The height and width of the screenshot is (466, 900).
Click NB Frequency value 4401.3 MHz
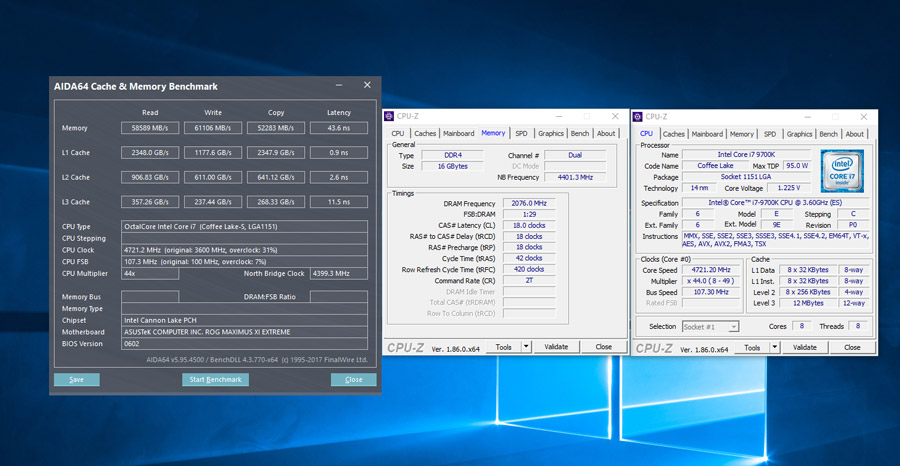pos(575,177)
